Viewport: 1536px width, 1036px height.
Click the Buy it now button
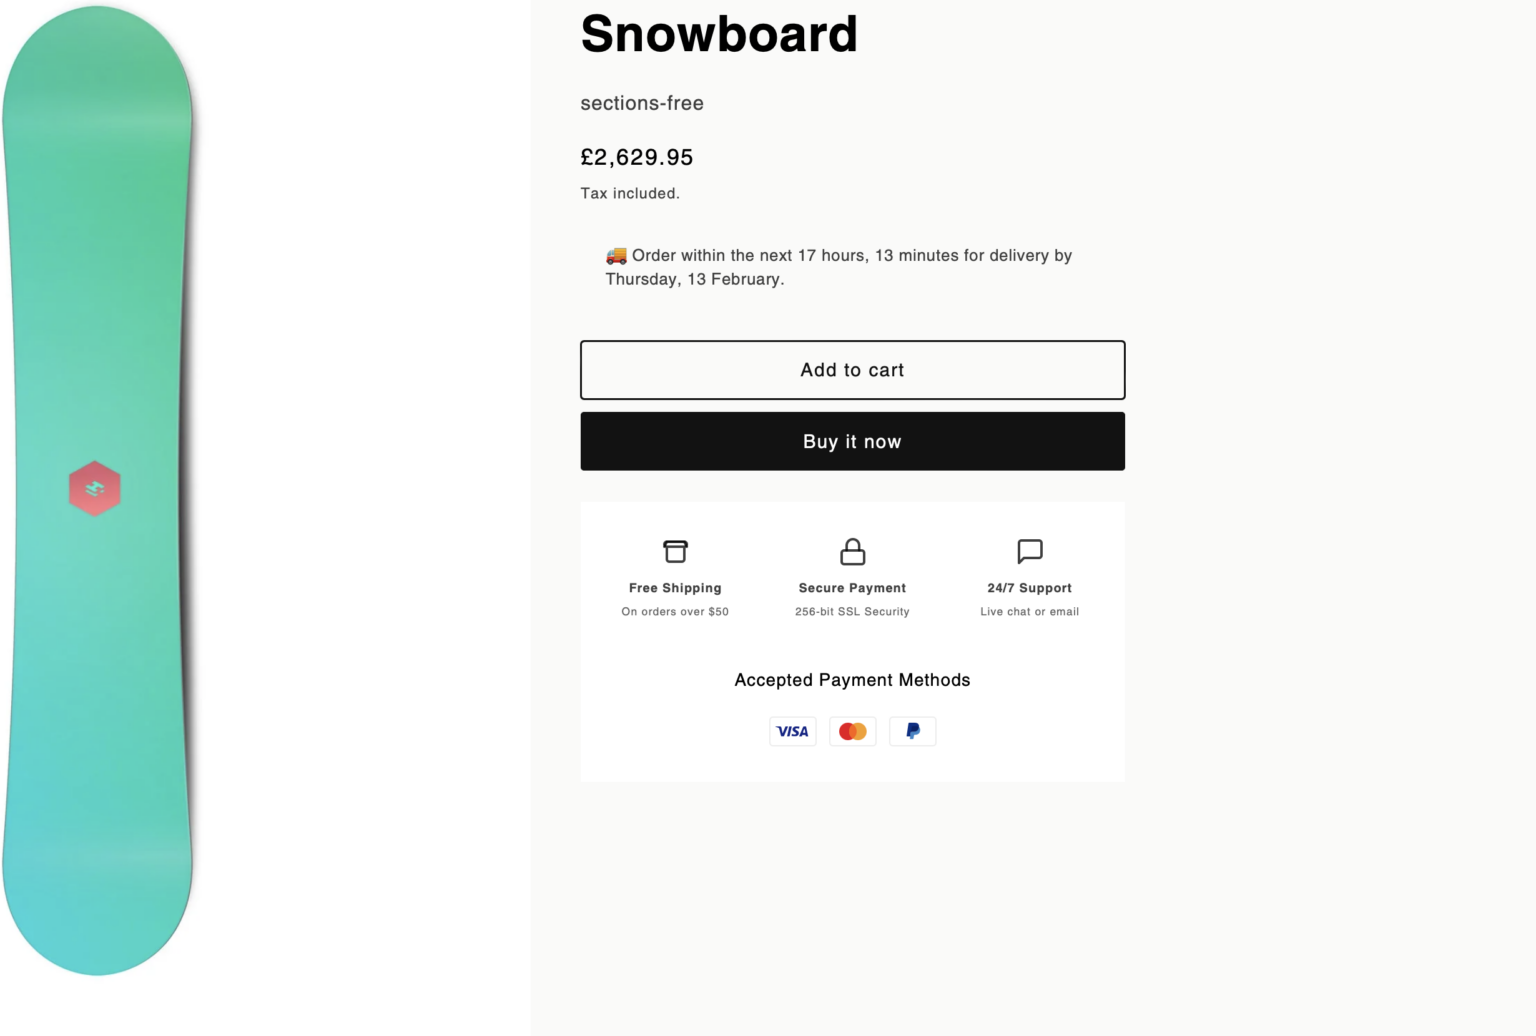tap(852, 441)
